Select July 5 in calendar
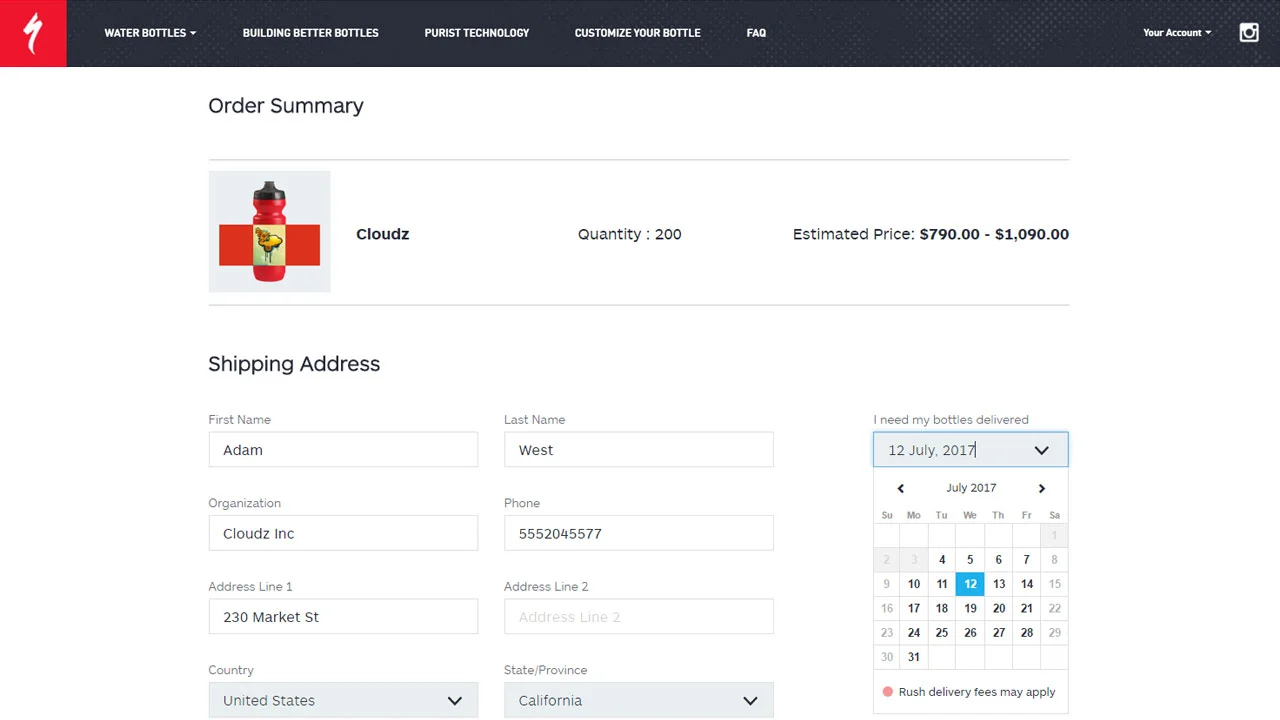The width and height of the screenshot is (1280, 720). (x=970, y=560)
